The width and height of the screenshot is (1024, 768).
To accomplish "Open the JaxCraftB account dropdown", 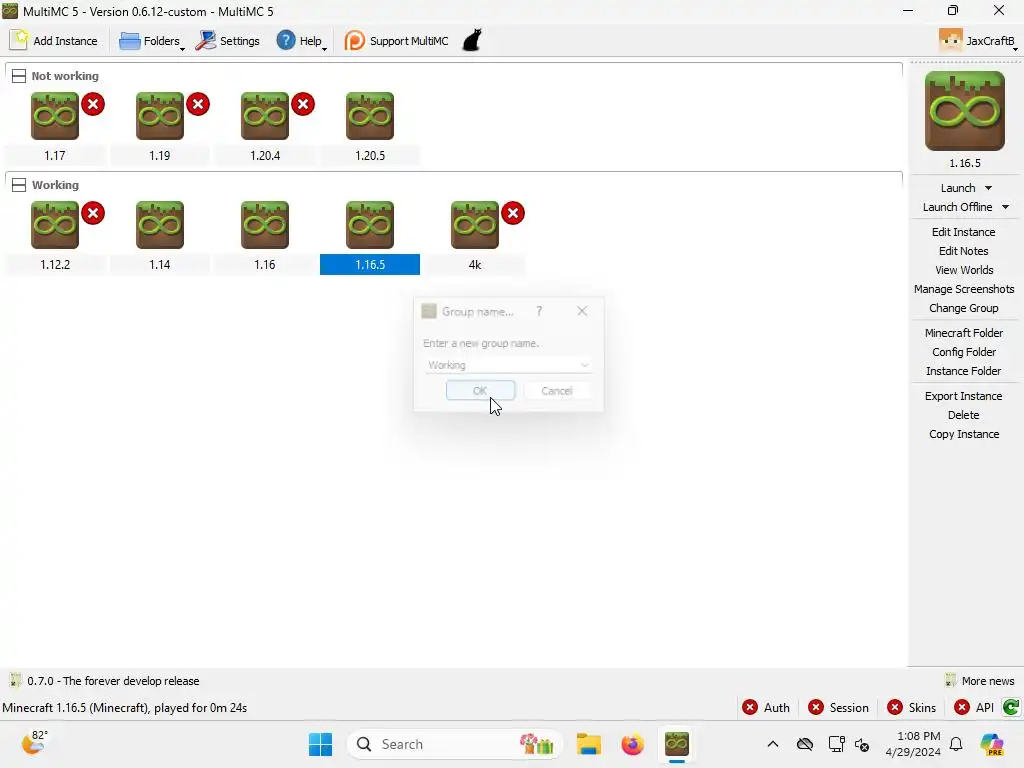I will [978, 40].
